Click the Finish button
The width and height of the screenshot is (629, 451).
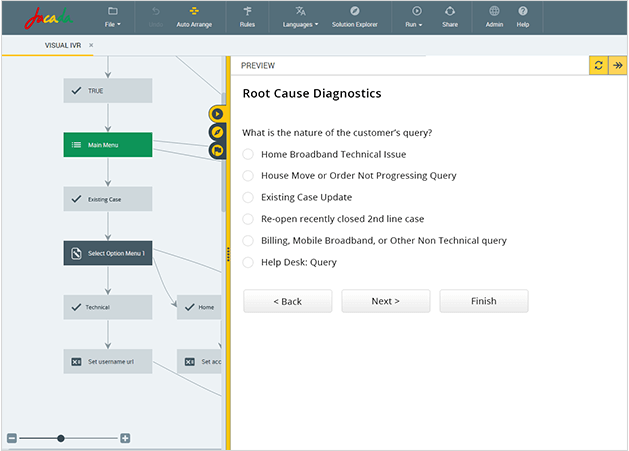484,301
